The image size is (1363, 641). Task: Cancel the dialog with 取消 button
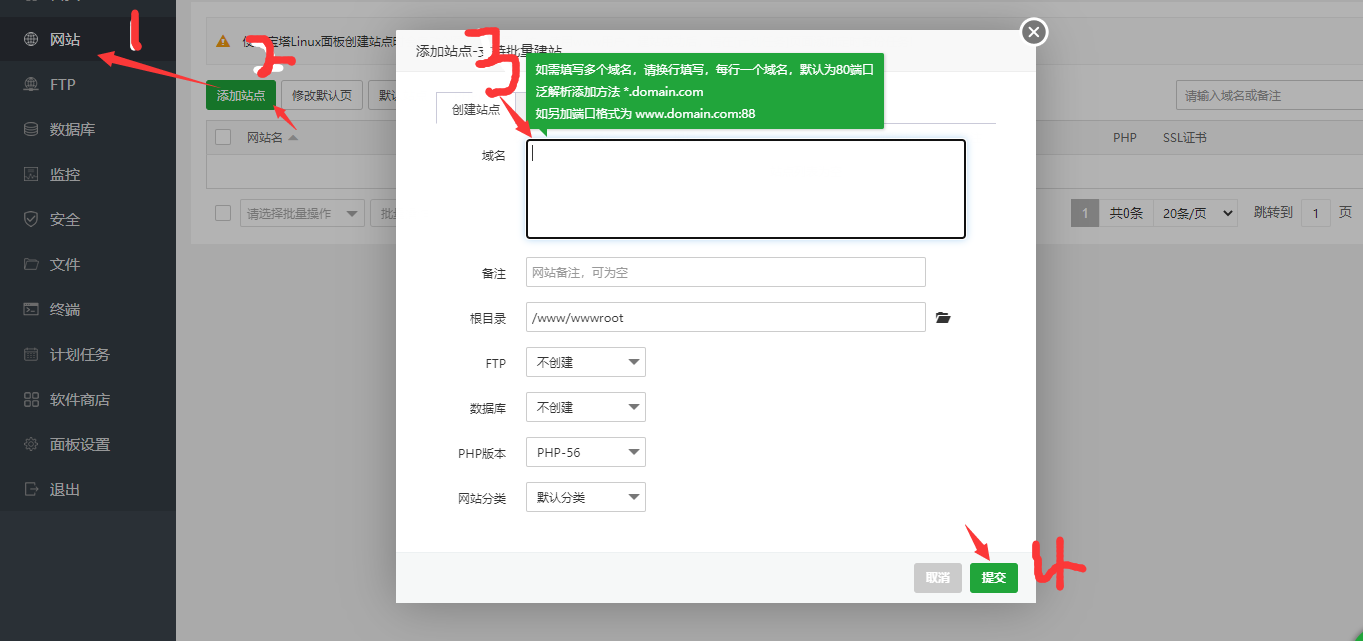coord(938,578)
